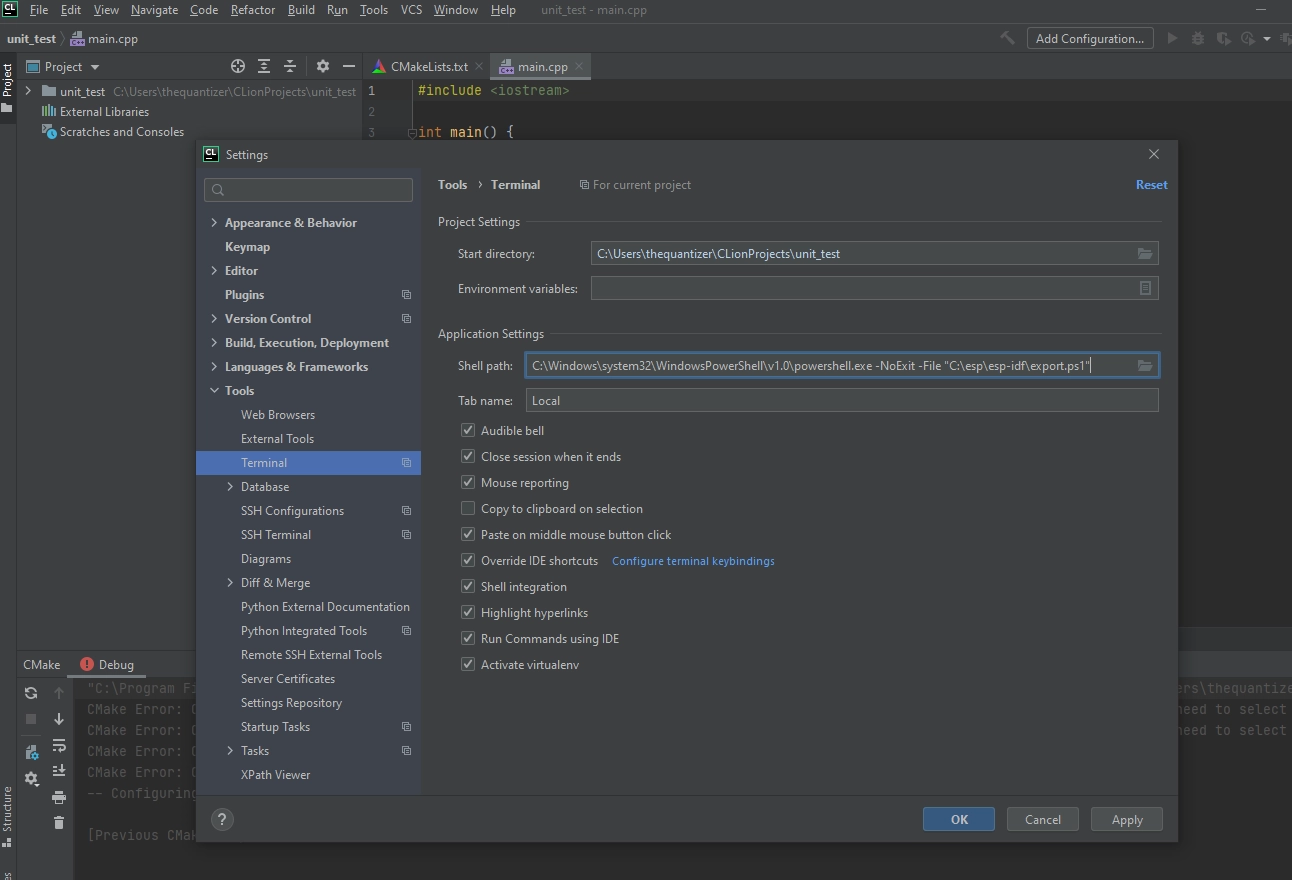Open the Navigate menu
This screenshot has width=1292, height=880.
click(154, 10)
